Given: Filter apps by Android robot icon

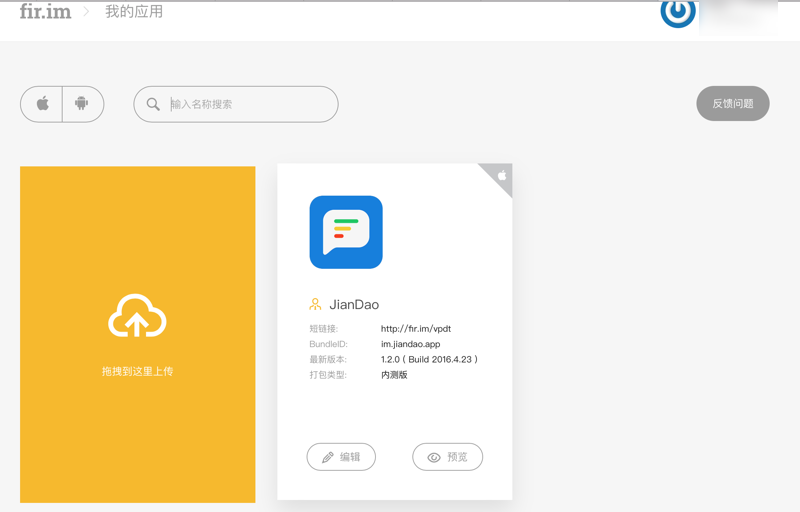Looking at the screenshot, I should [82, 104].
